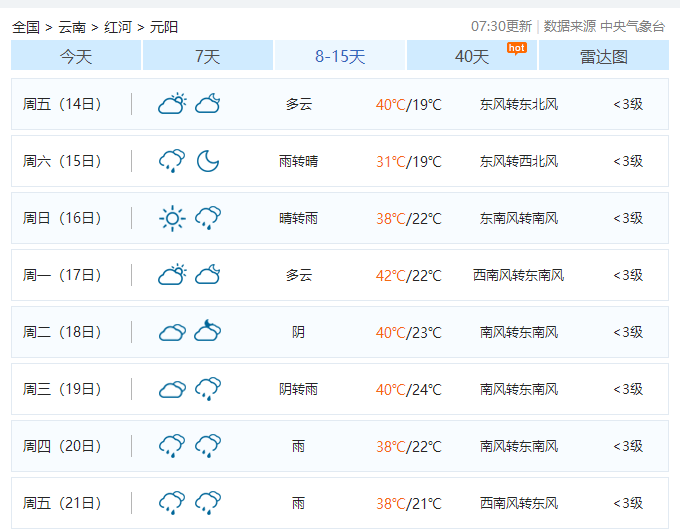Click the <3级 wind level for 周五 14日
Image resolution: width=680 pixels, height=530 pixels.
[628, 104]
